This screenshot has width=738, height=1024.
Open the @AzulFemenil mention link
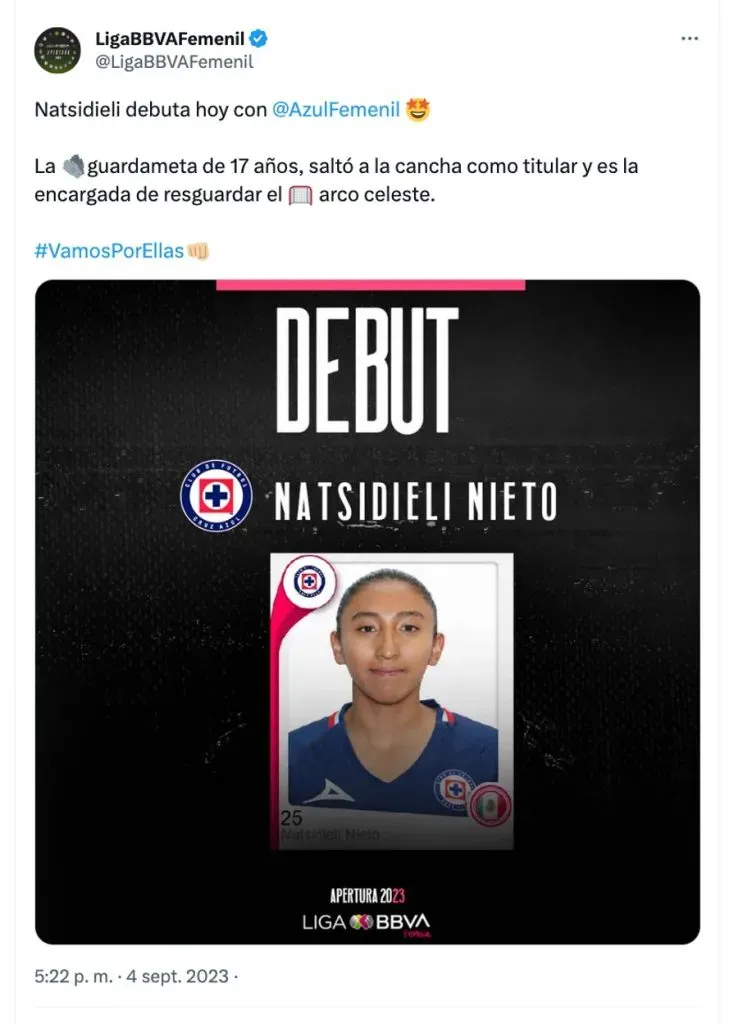coord(337,112)
